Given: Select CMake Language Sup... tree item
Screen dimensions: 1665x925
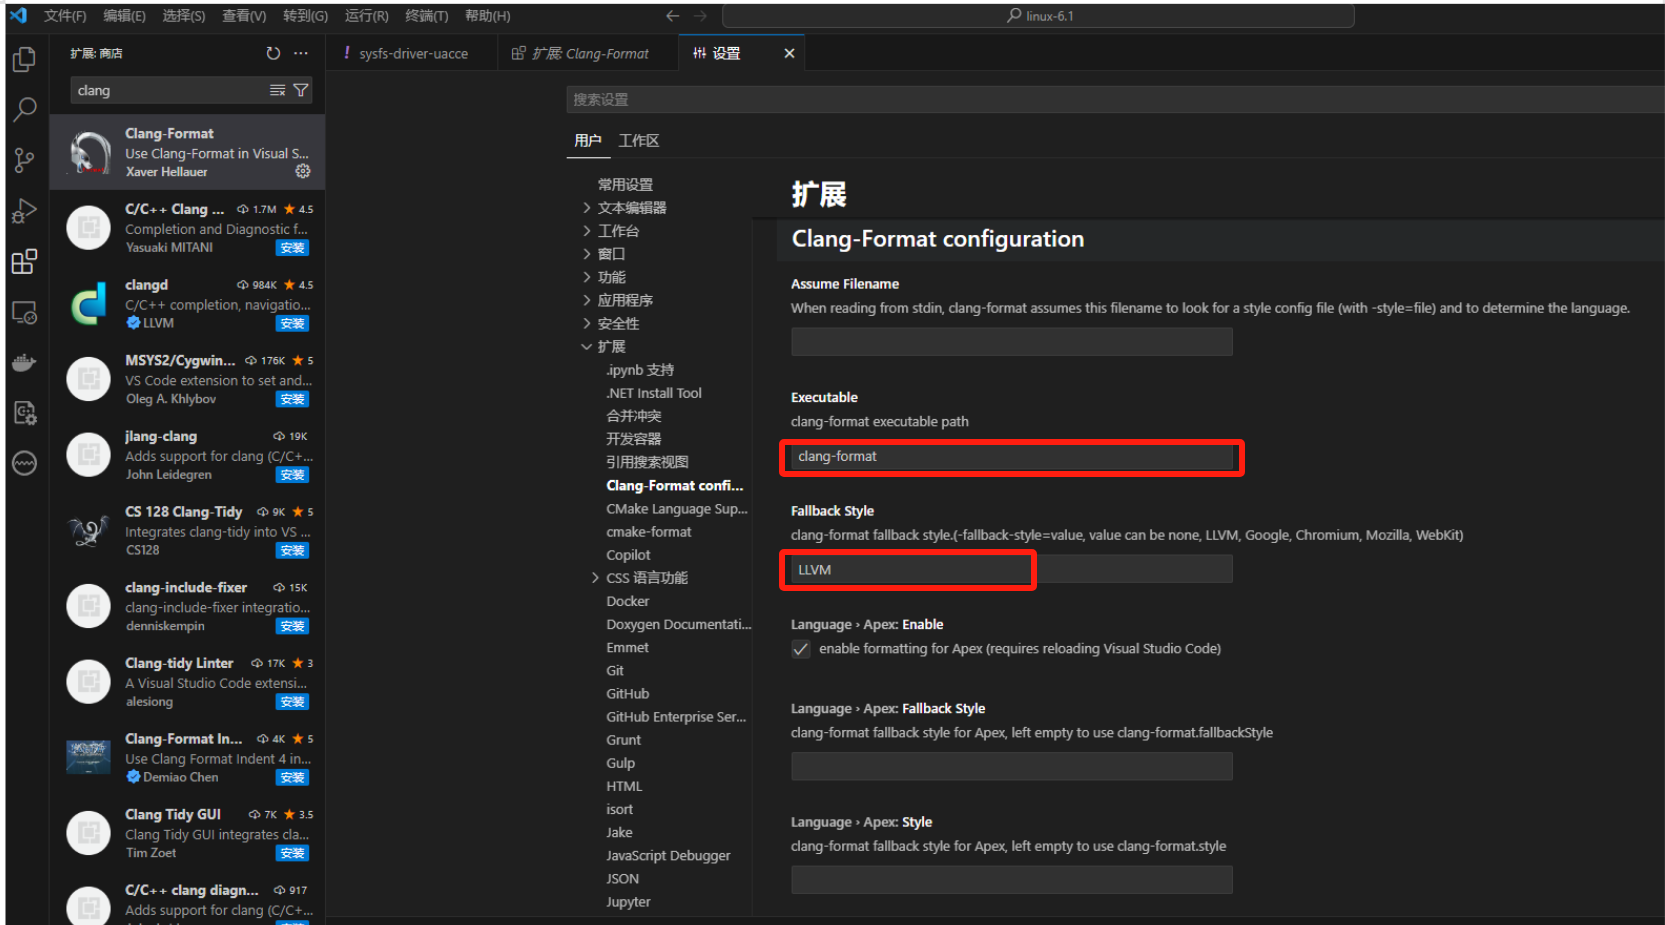Looking at the screenshot, I should coord(677,509).
